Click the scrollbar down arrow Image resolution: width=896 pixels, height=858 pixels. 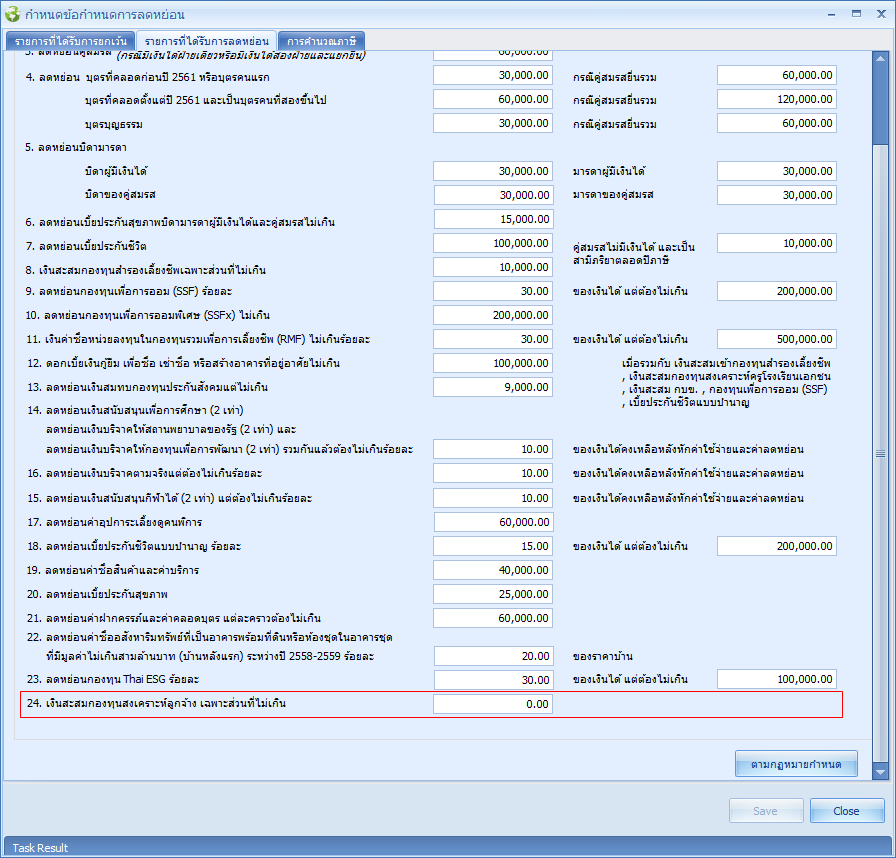(x=880, y=772)
